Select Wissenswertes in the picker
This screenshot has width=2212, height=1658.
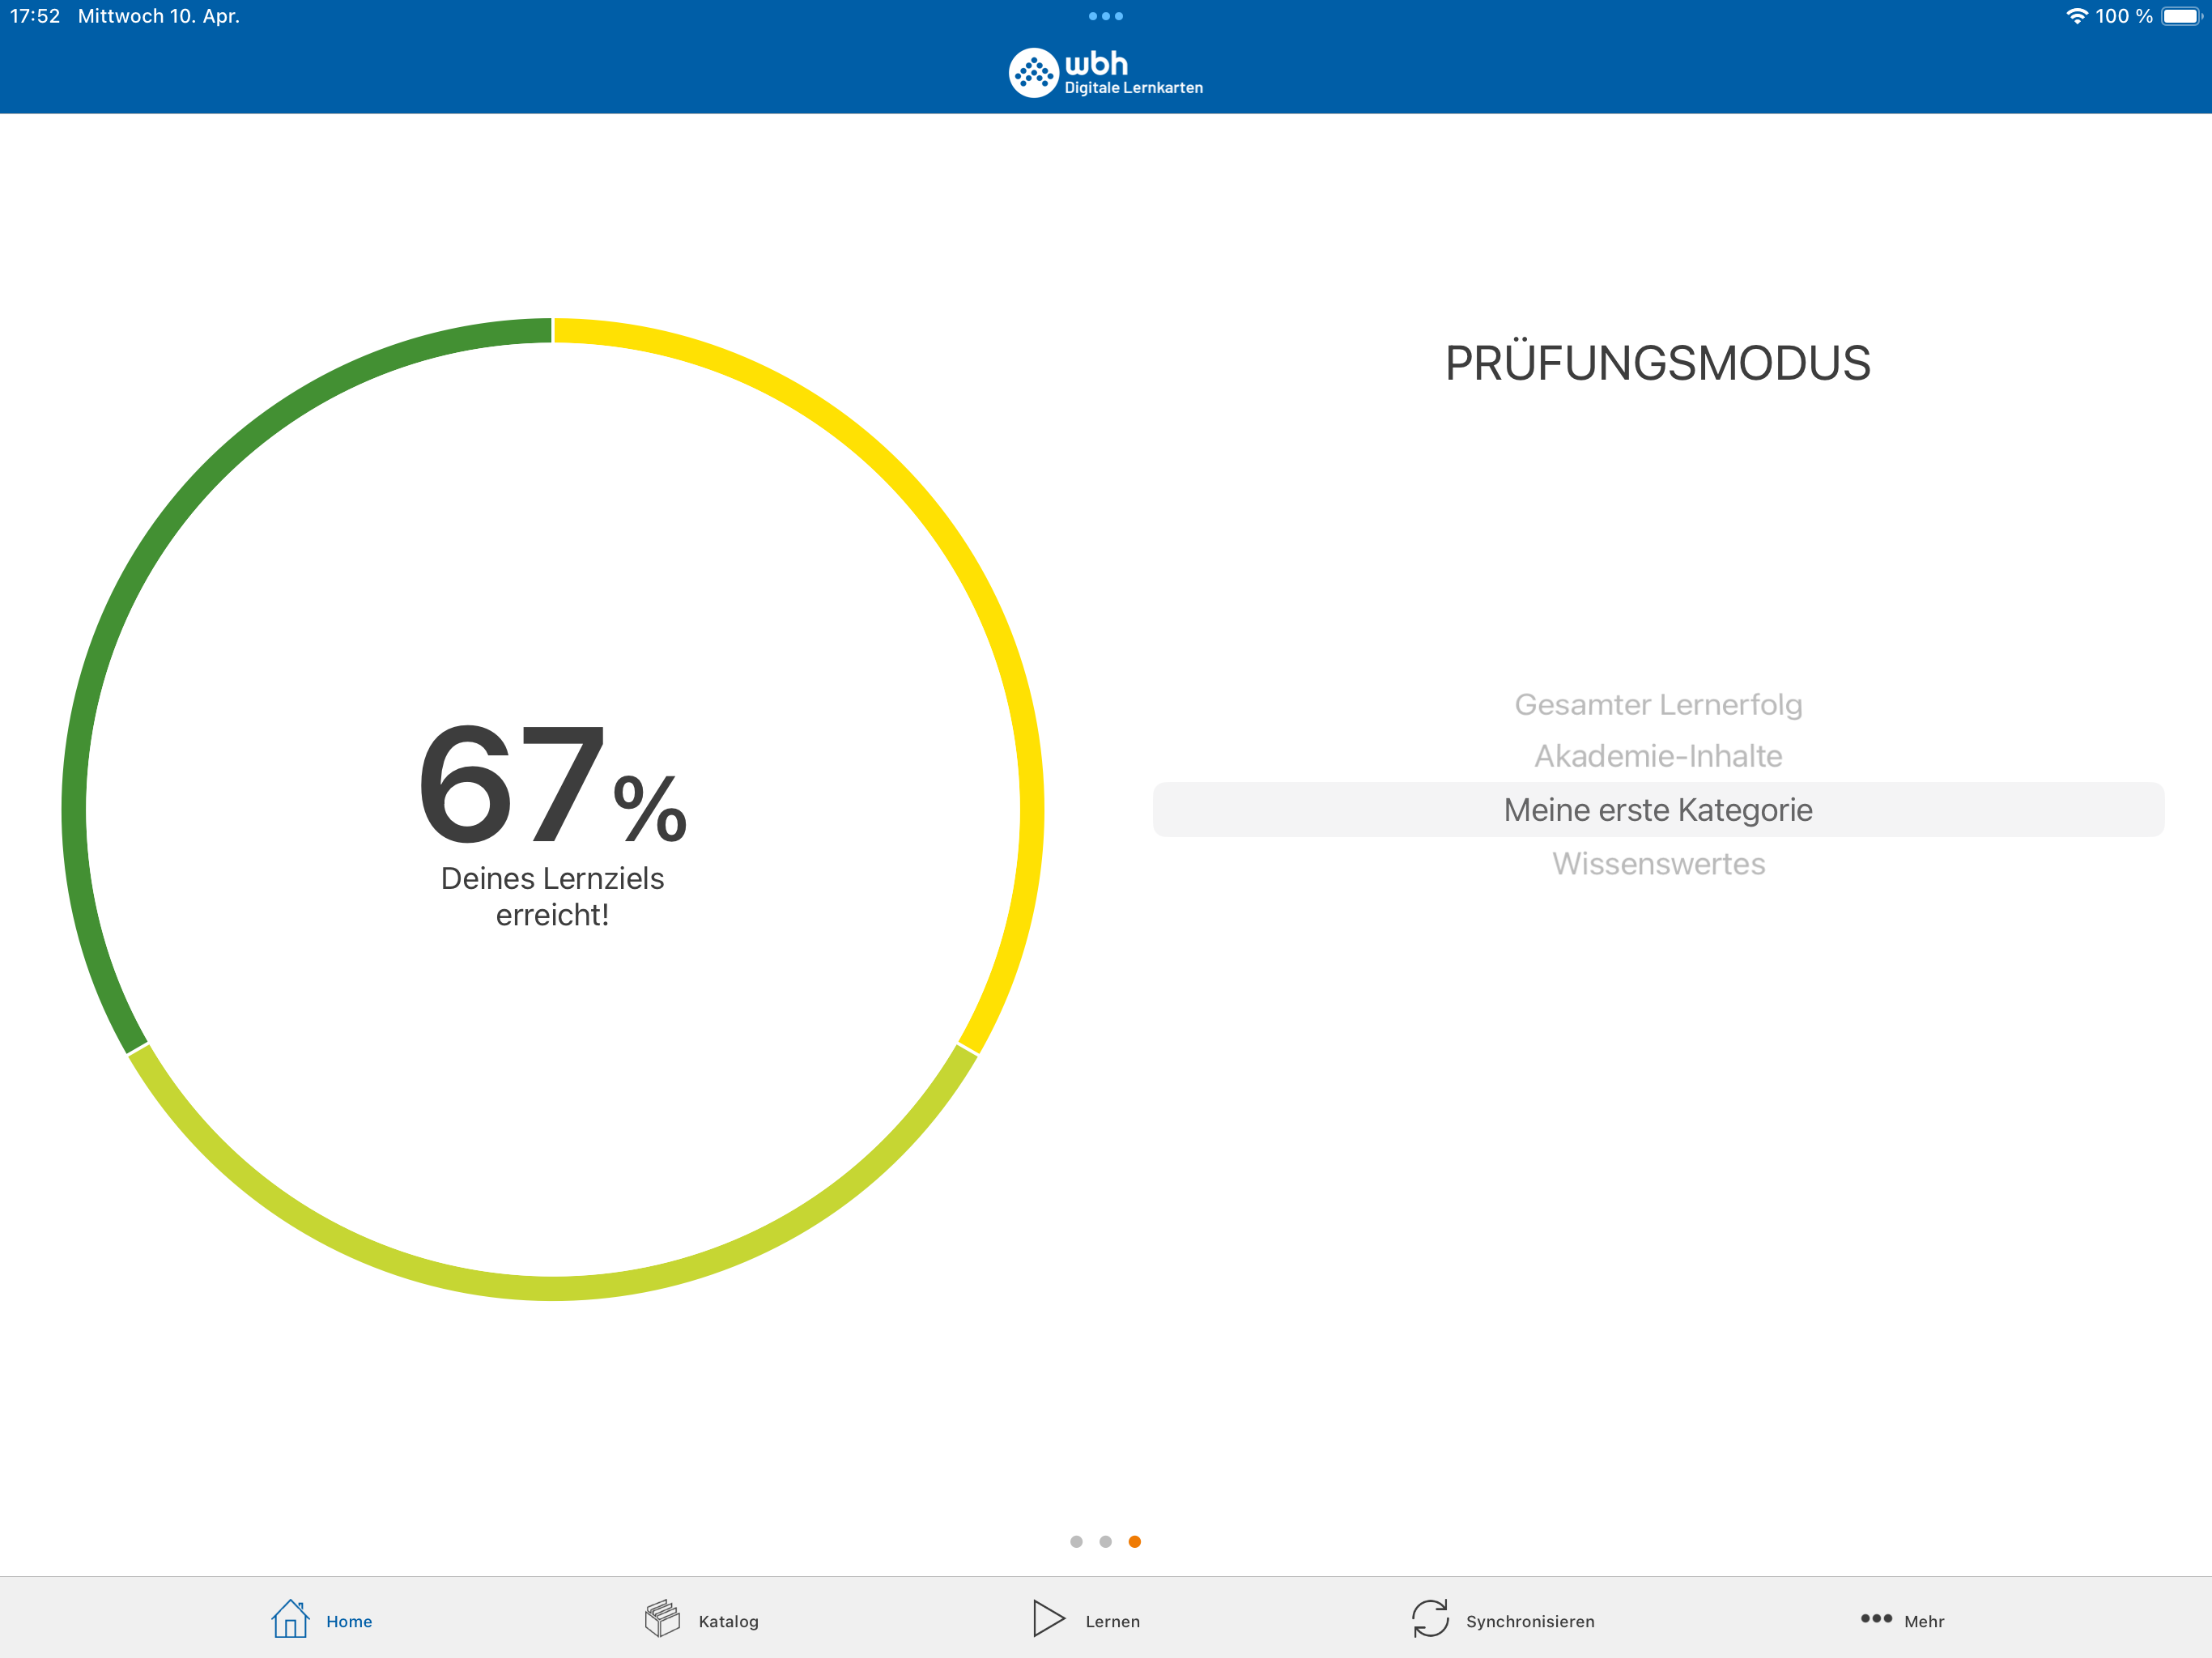coord(1658,863)
